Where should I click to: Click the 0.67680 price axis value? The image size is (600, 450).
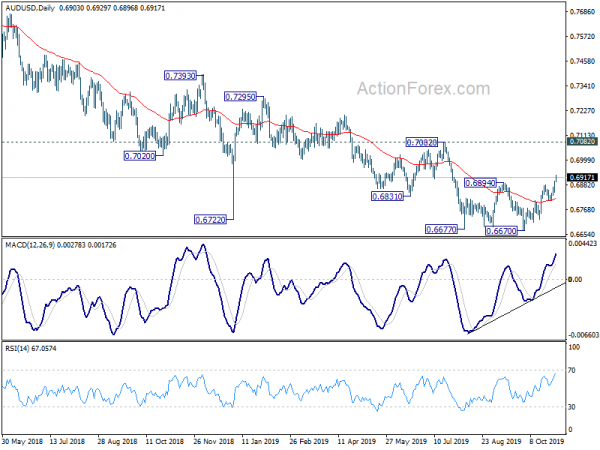pos(582,210)
